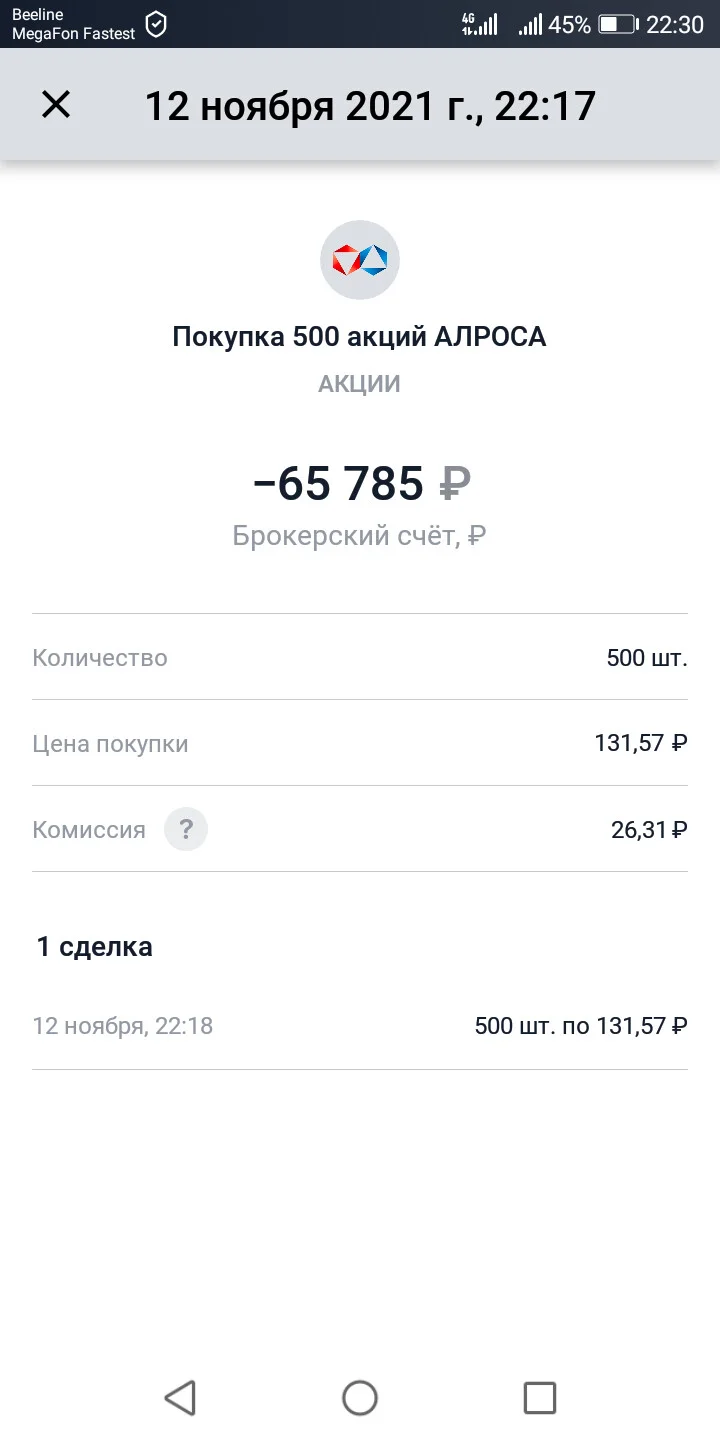Tap the АКЦИИ category label
720x1440 pixels.
[360, 384]
